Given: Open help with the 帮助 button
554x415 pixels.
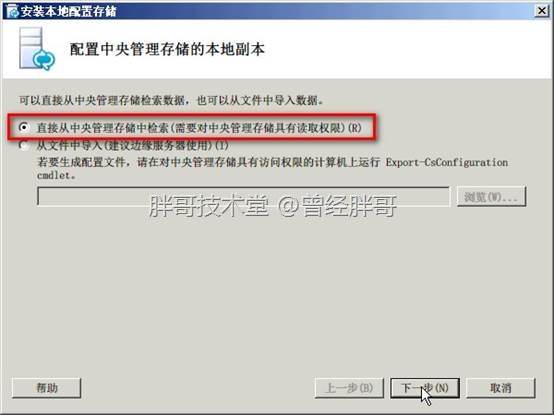Looking at the screenshot, I should pyautogui.click(x=47, y=388).
